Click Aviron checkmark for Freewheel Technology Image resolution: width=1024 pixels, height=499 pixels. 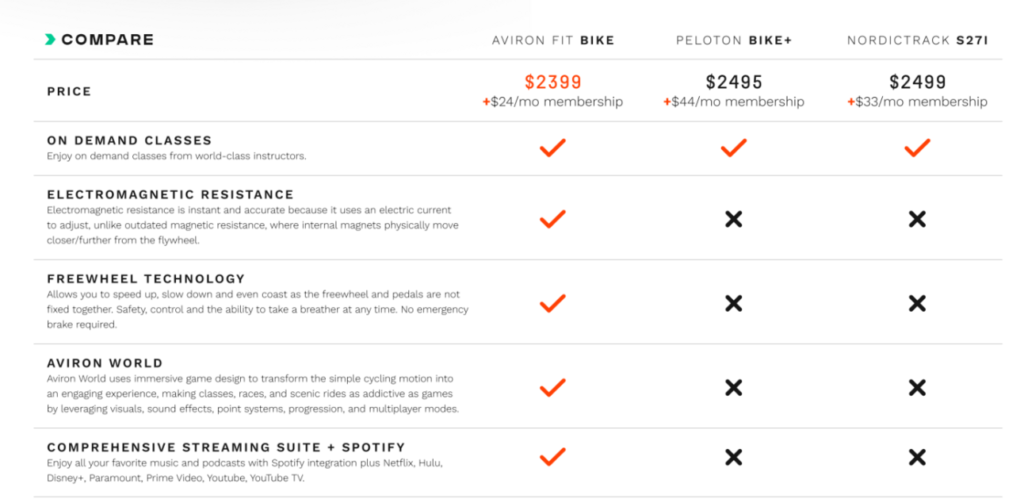[552, 302]
